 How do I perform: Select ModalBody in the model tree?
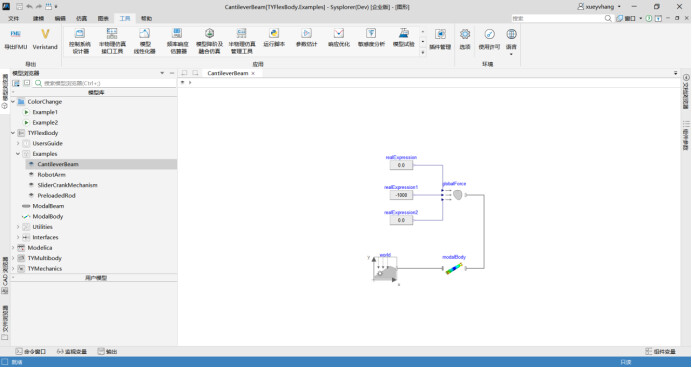click(x=48, y=217)
